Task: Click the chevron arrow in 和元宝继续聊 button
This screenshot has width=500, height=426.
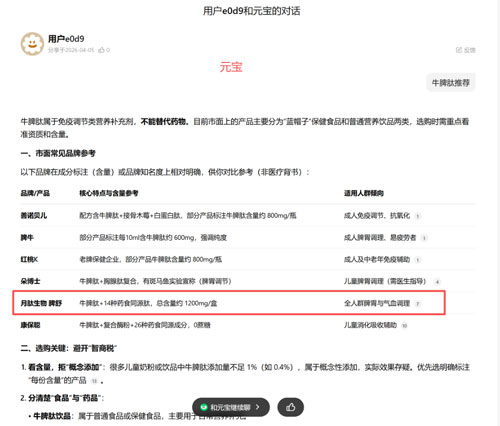Action: [257, 407]
